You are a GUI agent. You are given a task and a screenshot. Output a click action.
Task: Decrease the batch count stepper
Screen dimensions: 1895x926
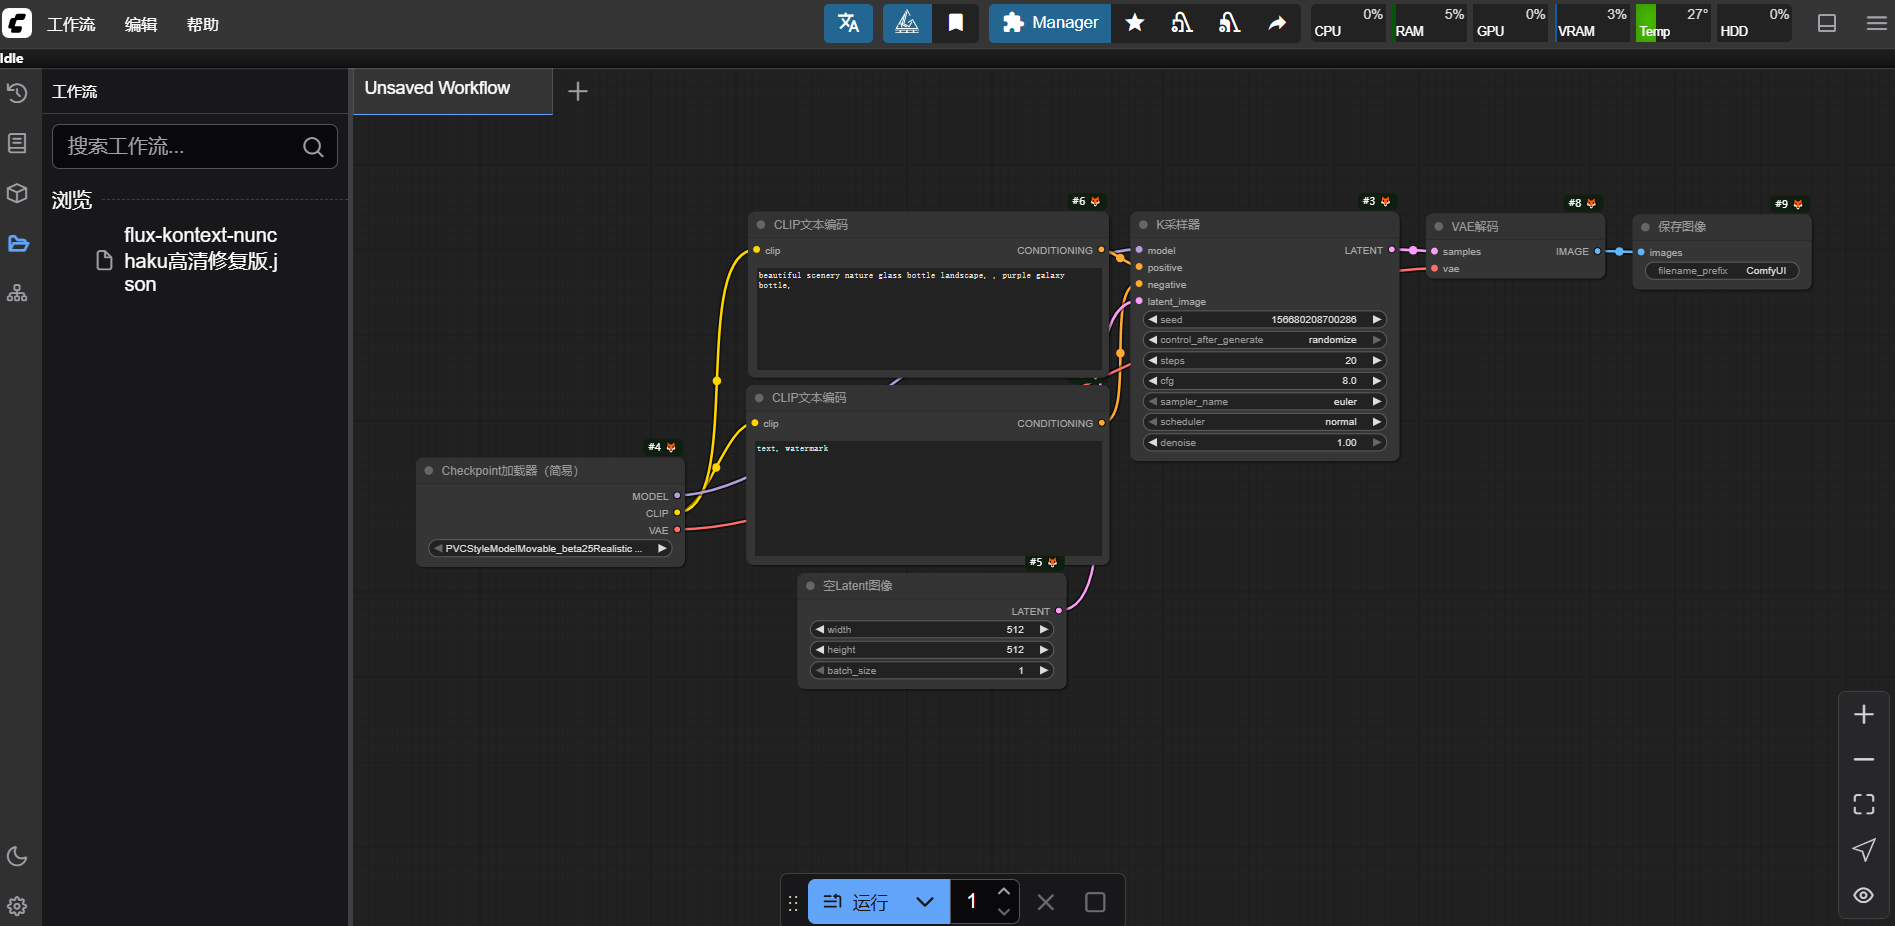[1004, 912]
